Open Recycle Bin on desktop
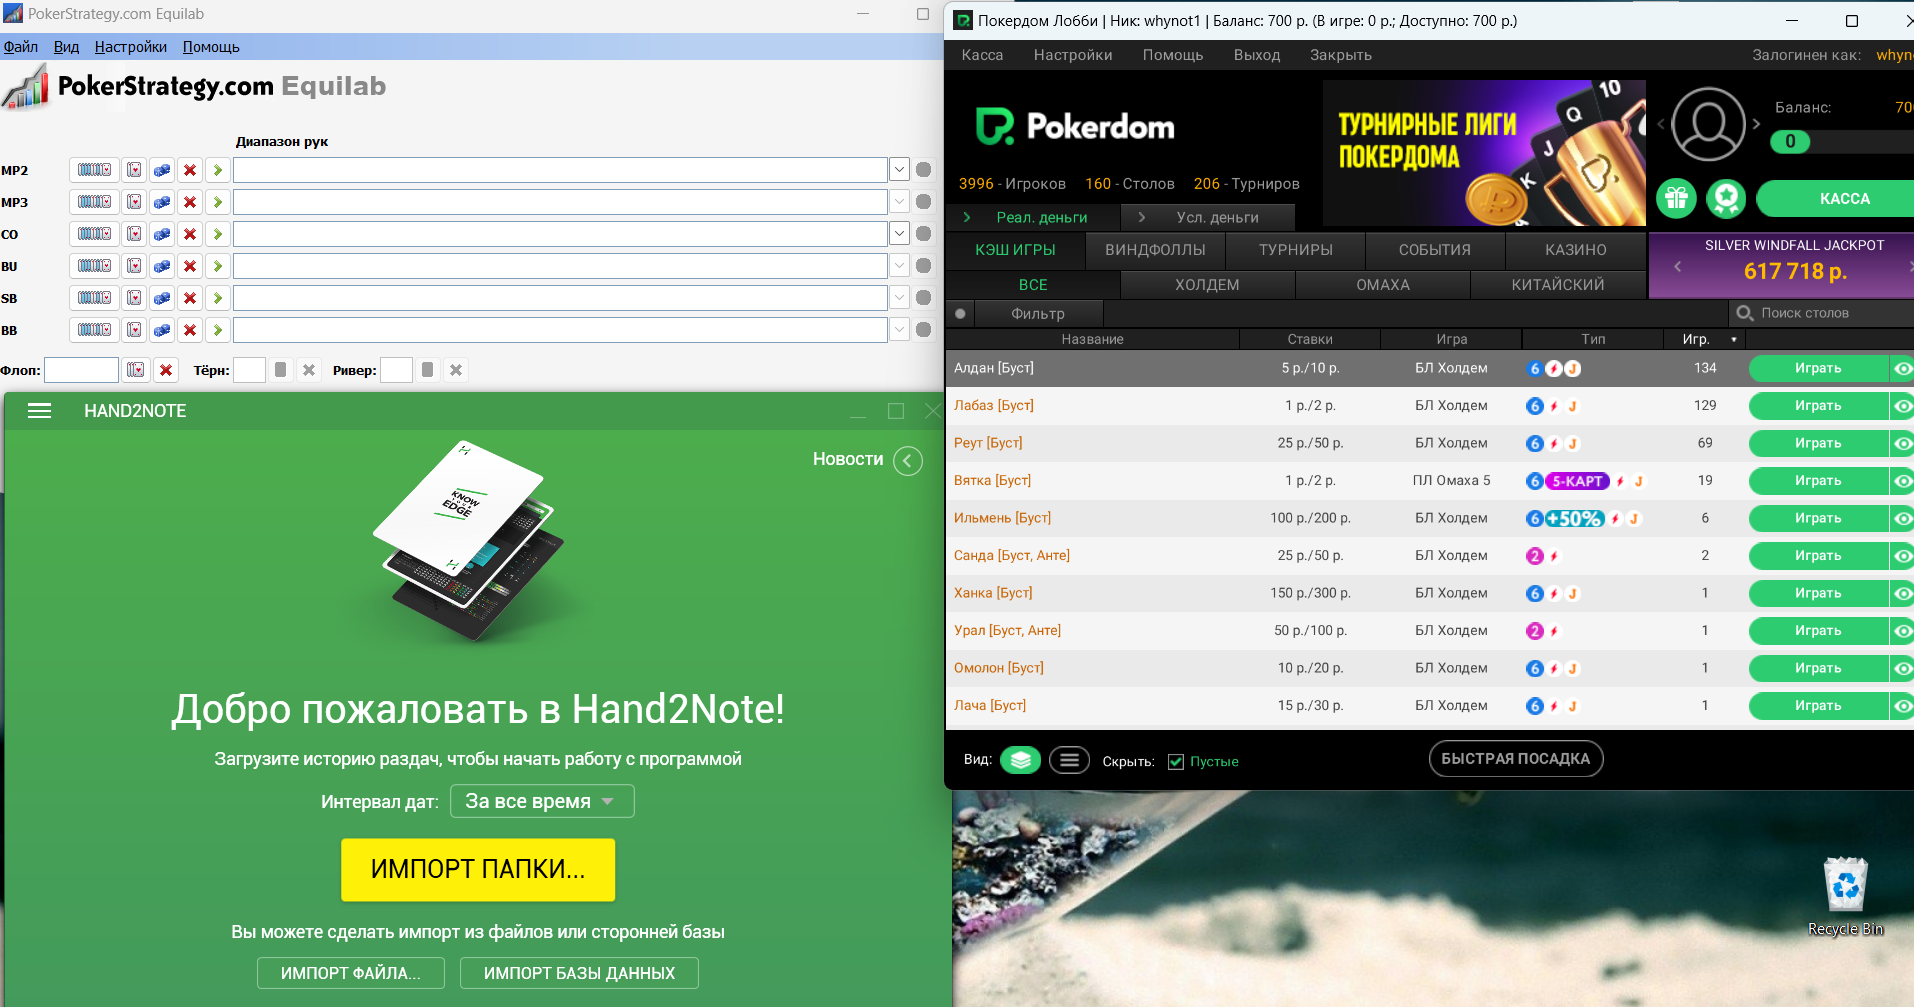The width and height of the screenshot is (1914, 1007). [x=1845, y=896]
